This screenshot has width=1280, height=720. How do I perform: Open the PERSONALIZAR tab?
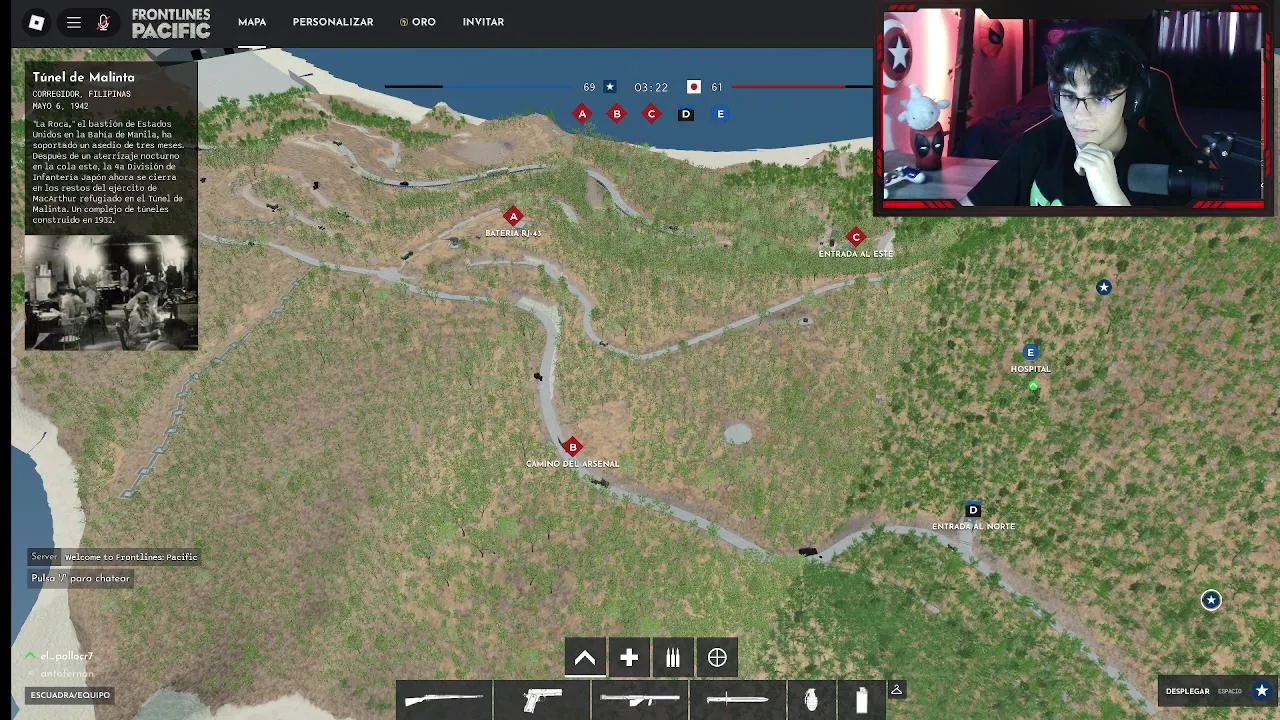(333, 22)
